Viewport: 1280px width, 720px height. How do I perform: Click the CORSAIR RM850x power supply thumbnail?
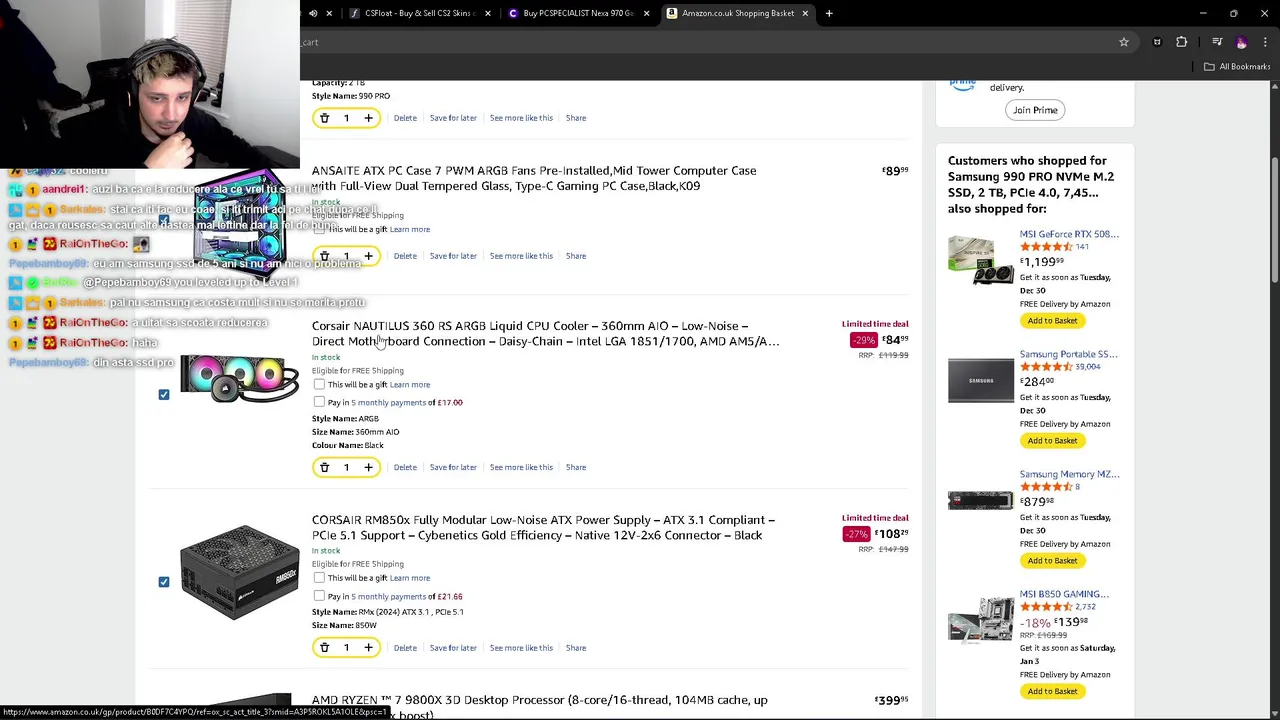(240, 572)
